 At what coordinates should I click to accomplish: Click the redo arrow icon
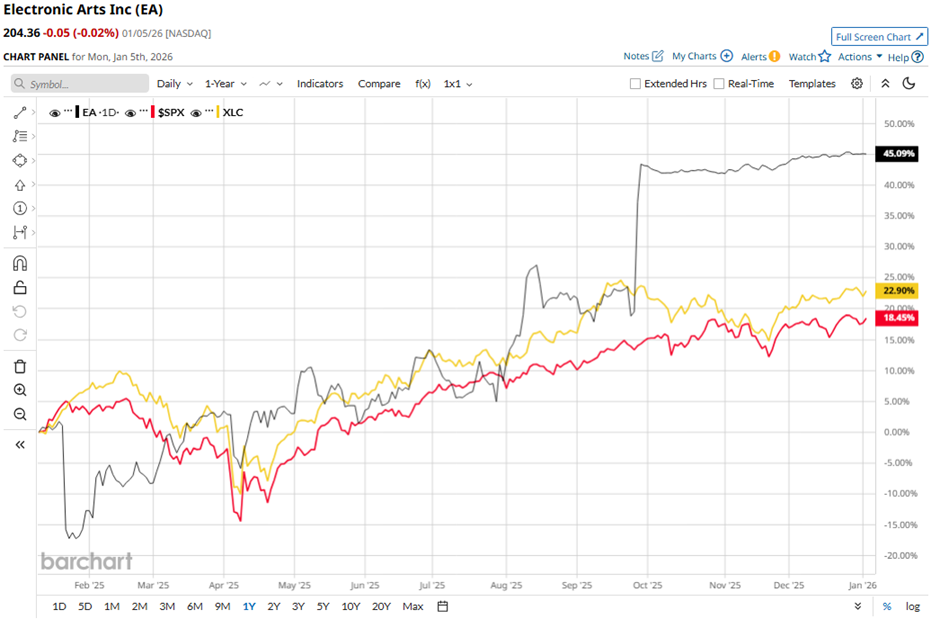pos(20,335)
